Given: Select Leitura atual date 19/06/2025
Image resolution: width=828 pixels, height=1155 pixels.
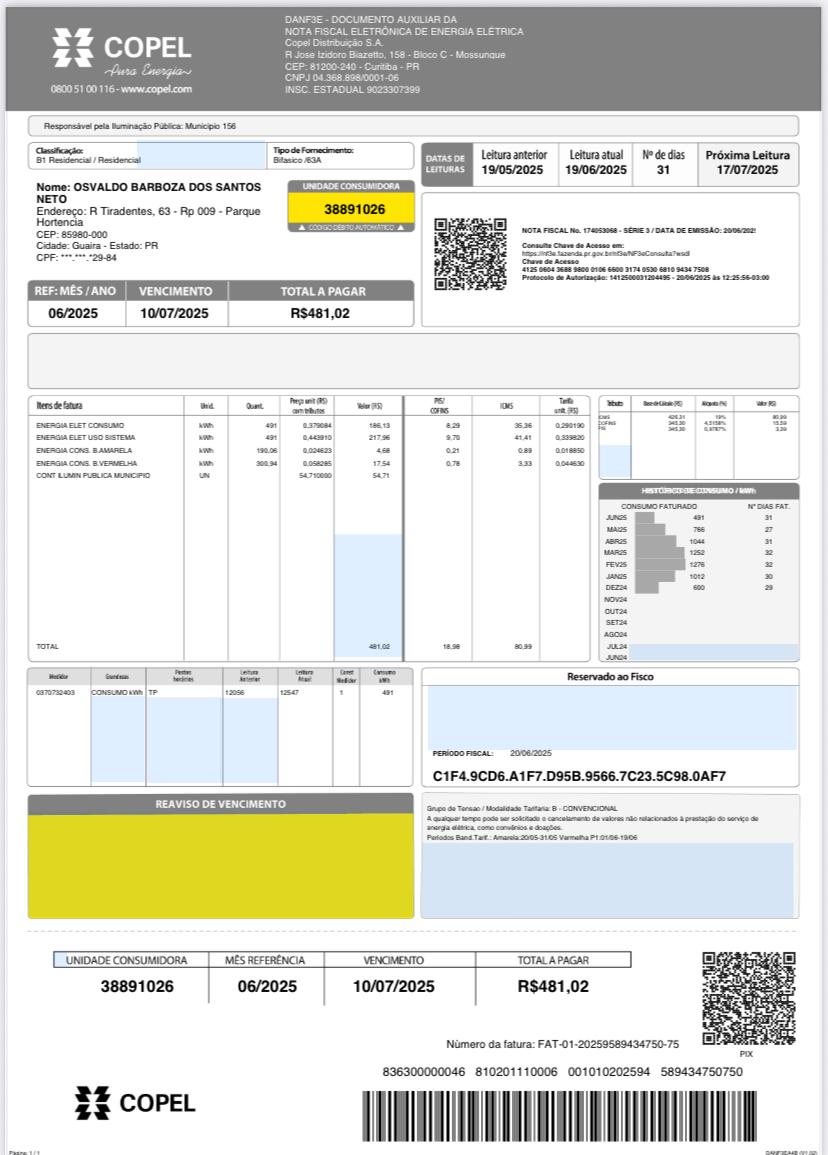Looking at the screenshot, I should [x=595, y=170].
